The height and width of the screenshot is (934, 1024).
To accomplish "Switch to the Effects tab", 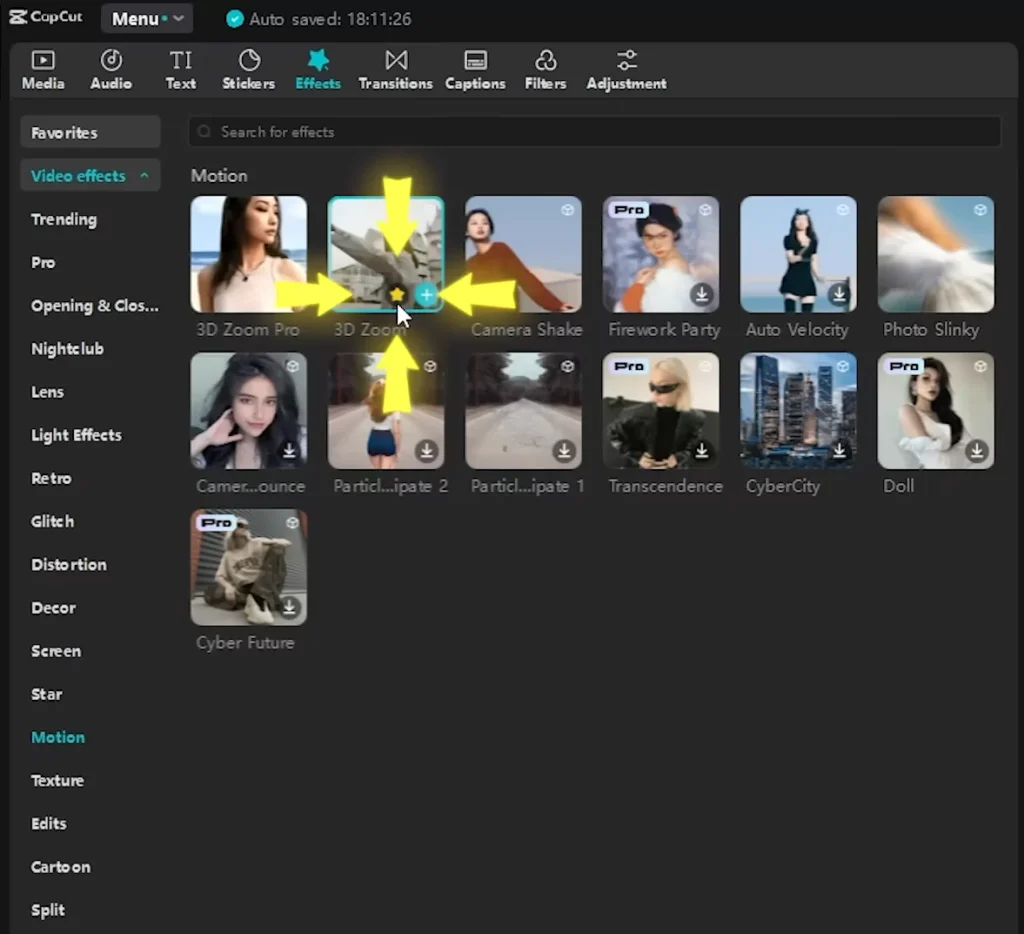I will [x=318, y=68].
